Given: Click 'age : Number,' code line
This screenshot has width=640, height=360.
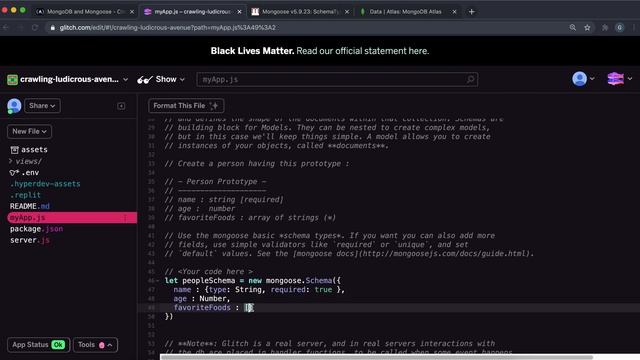Looking at the screenshot, I should click(x=202, y=299).
